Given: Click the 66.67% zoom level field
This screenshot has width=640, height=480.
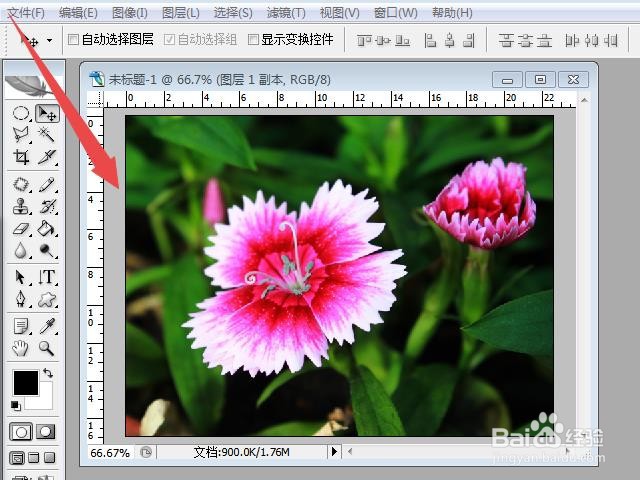Looking at the screenshot, I should (x=110, y=453).
